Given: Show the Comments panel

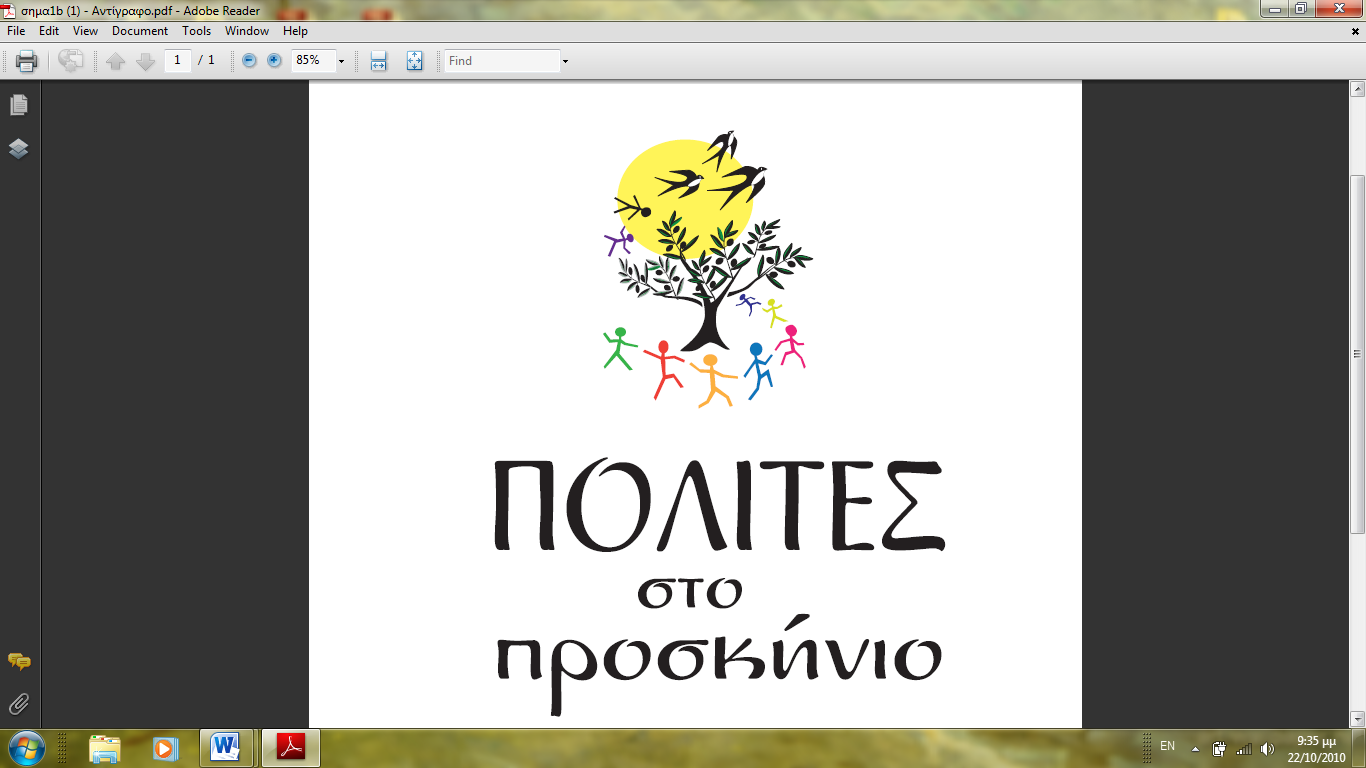Looking at the screenshot, I should click(18, 661).
